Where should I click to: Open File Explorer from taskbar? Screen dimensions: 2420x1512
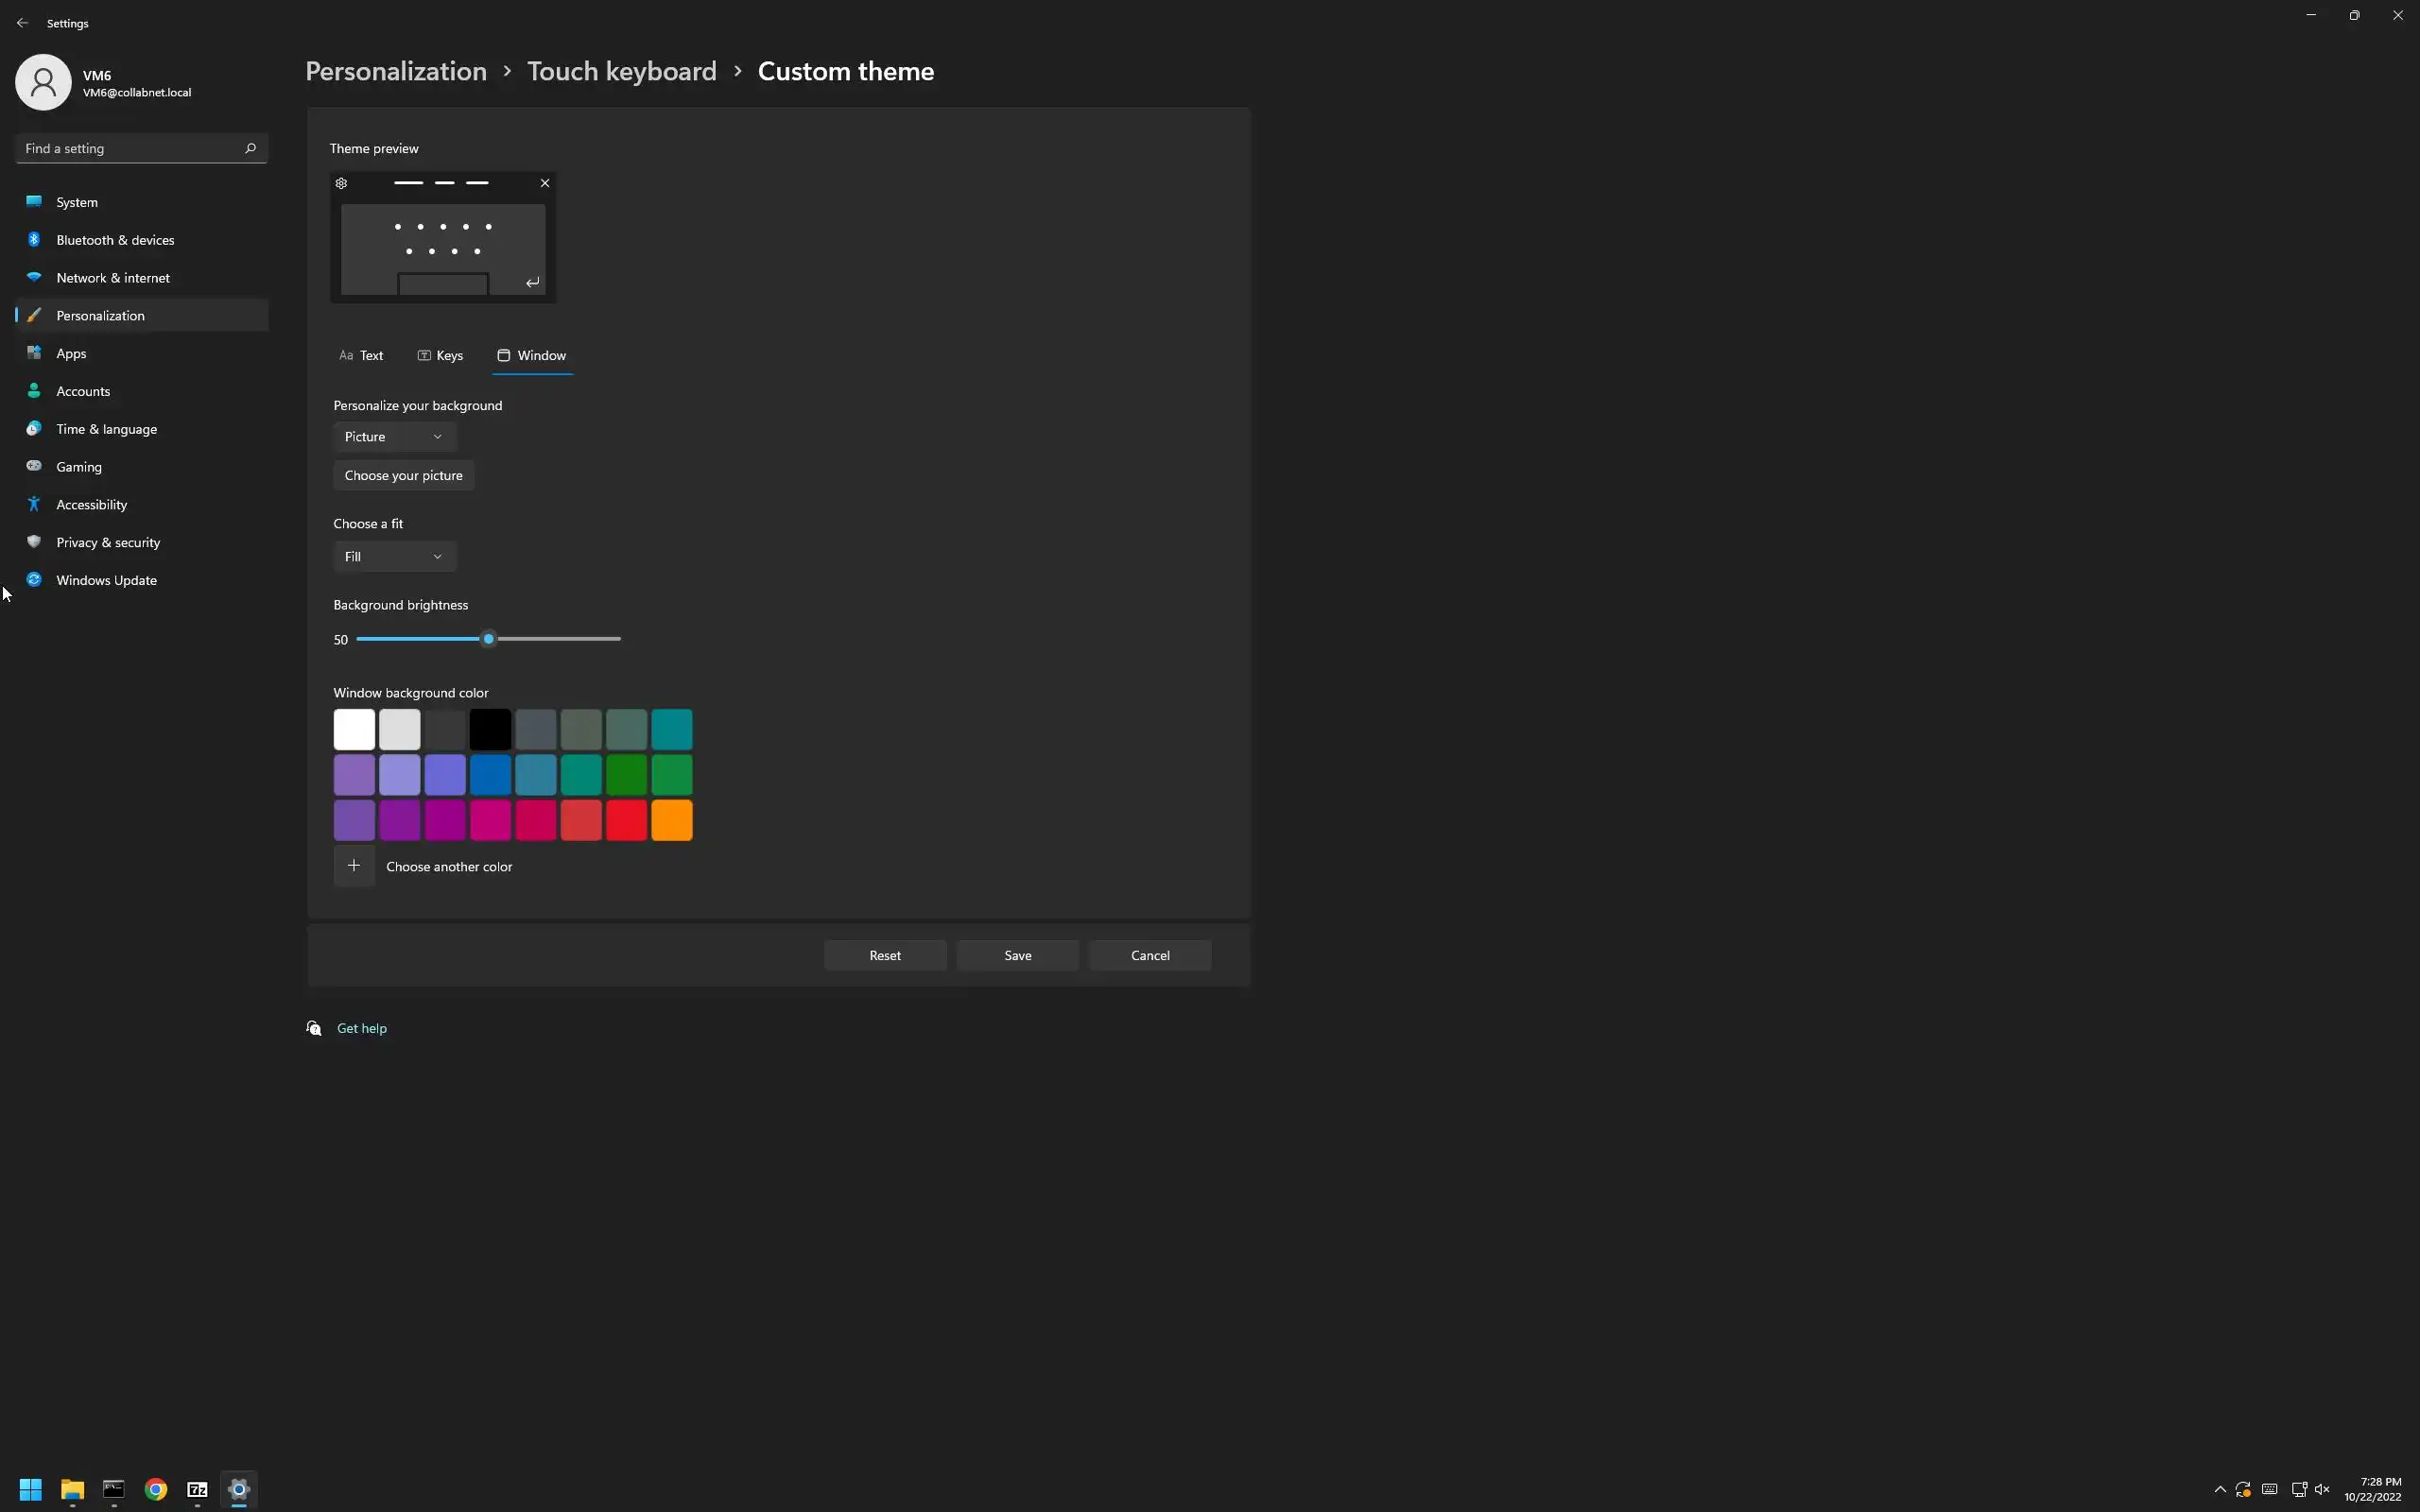72,1489
